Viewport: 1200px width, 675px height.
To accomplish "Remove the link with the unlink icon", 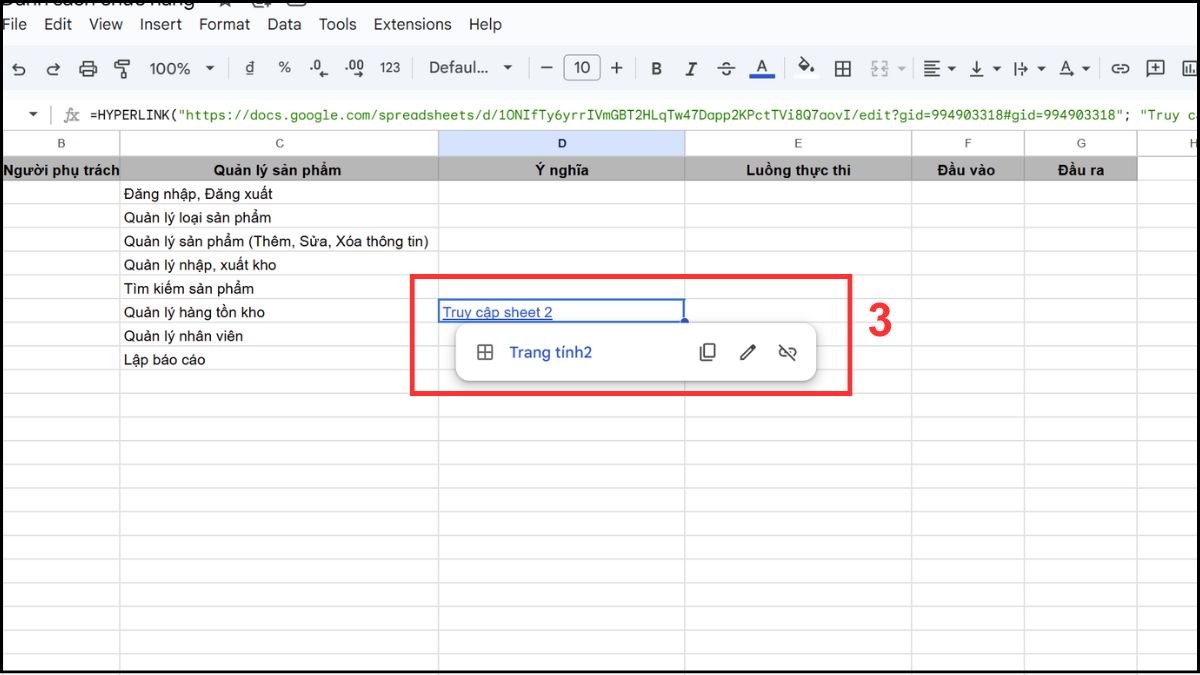I will pyautogui.click(x=787, y=352).
